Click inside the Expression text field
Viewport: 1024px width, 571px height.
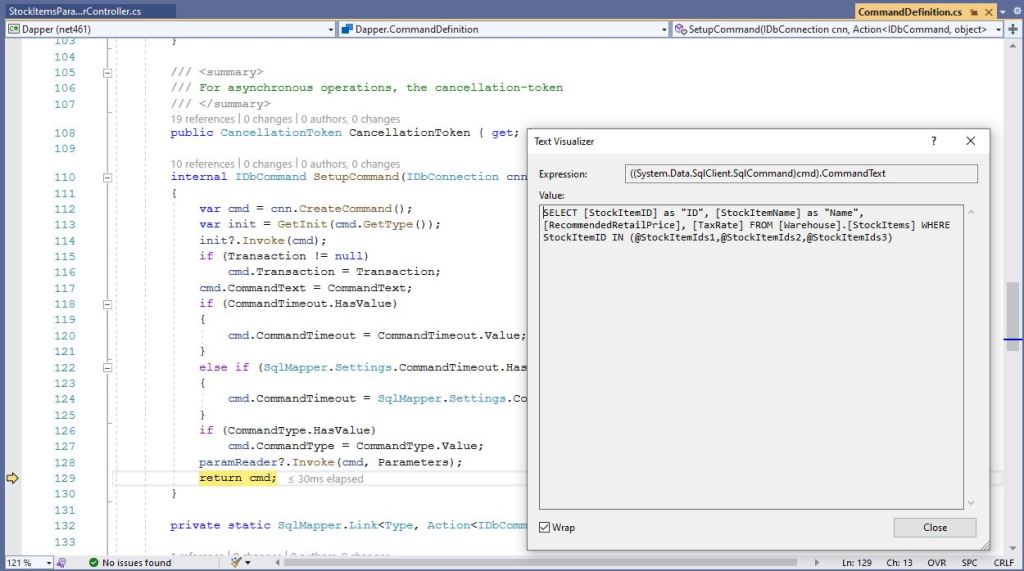(800, 173)
